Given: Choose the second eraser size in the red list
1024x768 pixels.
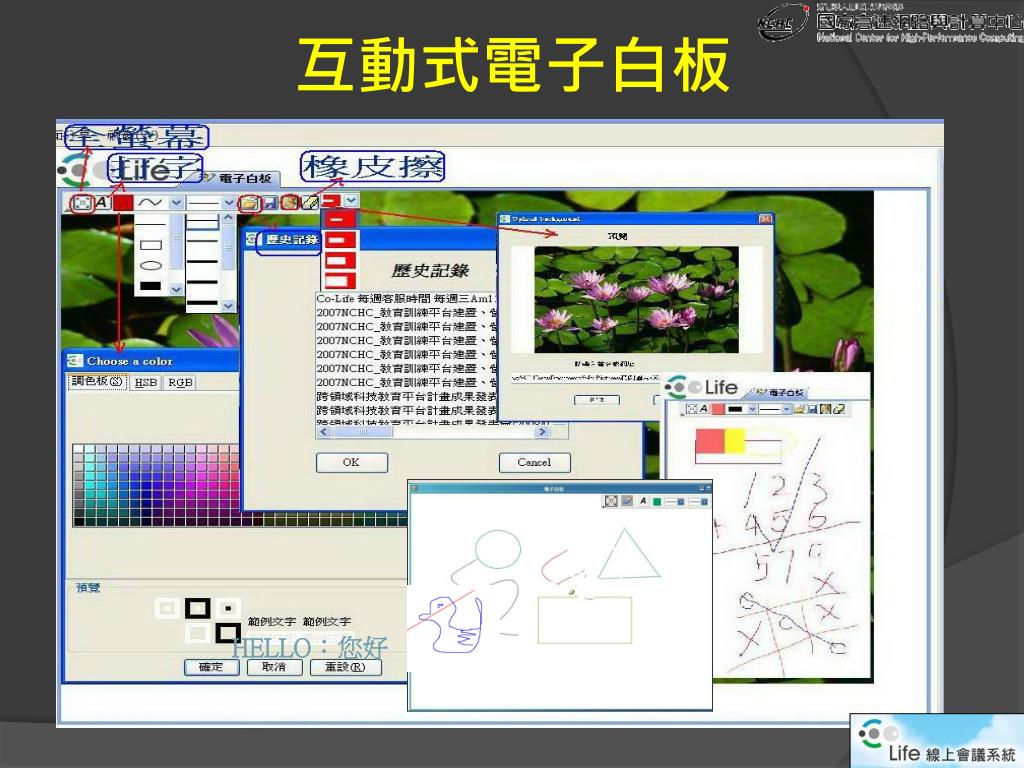Looking at the screenshot, I should [340, 240].
